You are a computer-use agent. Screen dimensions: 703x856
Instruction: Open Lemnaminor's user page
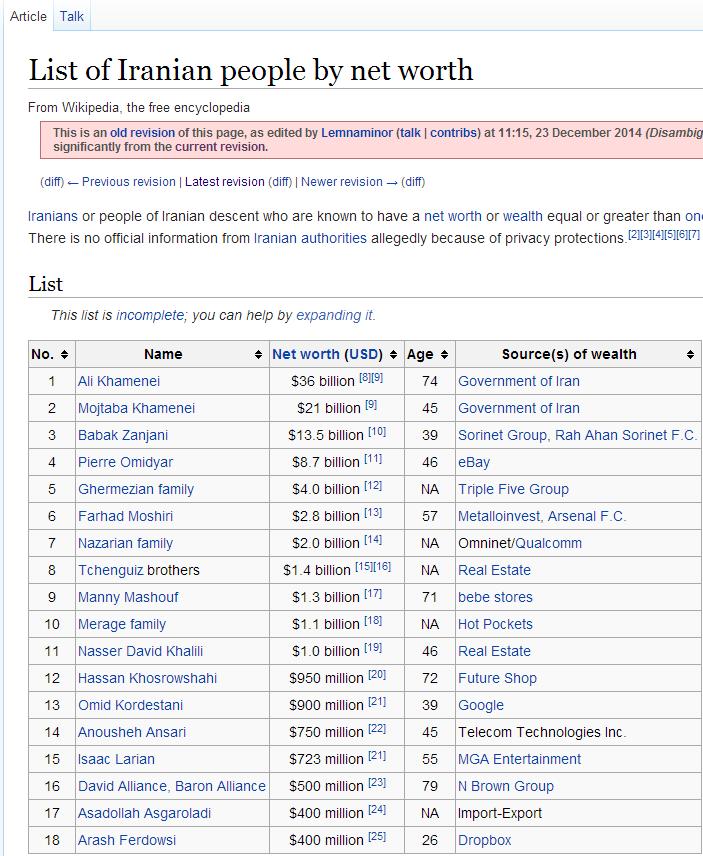coord(356,133)
